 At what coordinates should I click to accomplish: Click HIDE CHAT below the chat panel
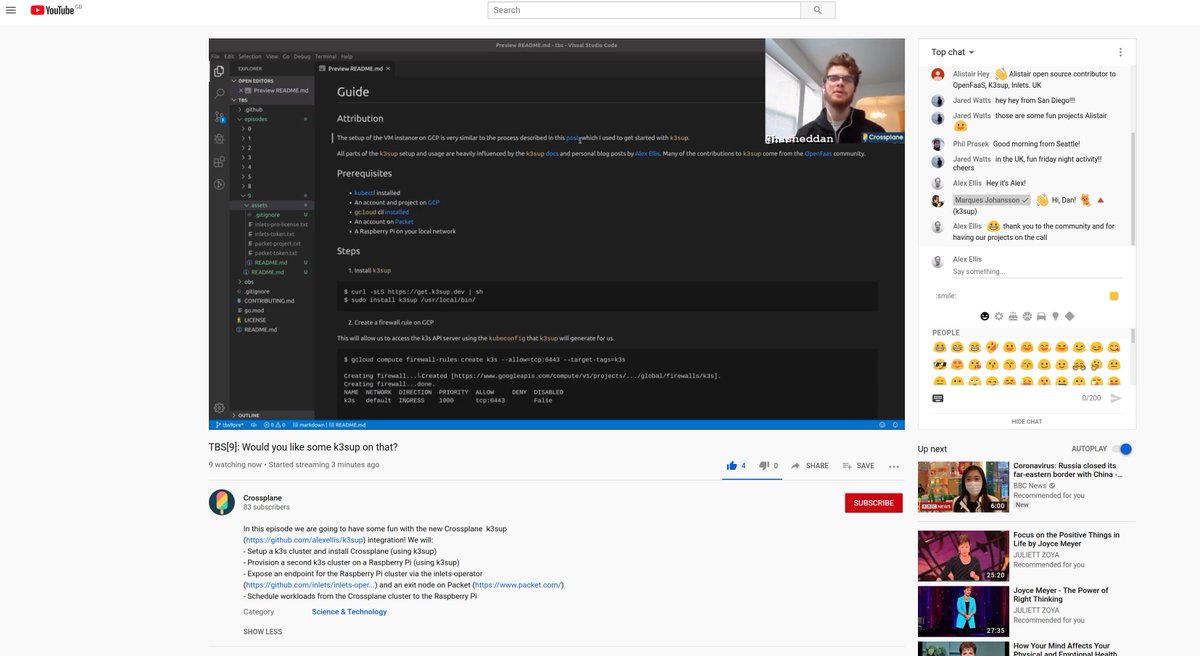[1026, 422]
